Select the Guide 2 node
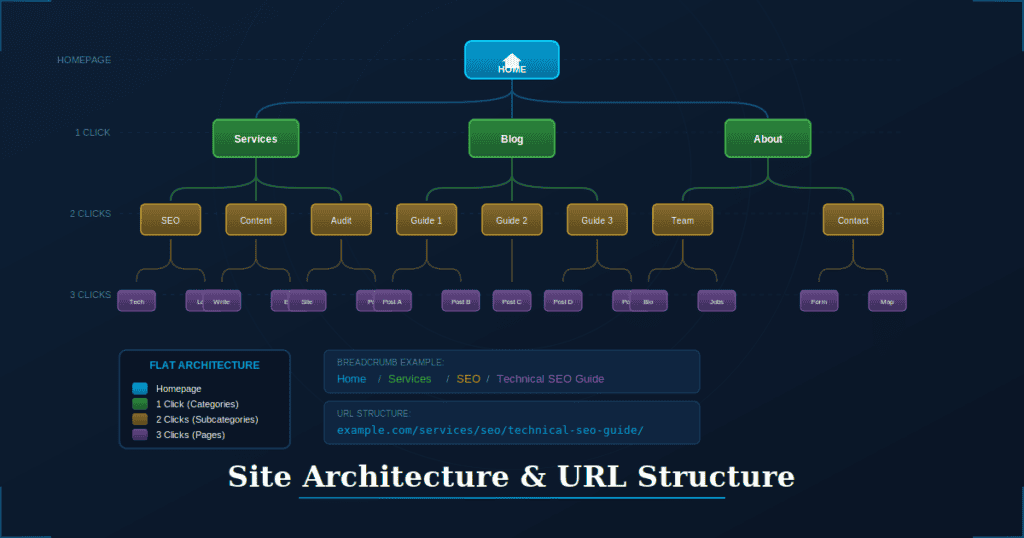1024x538 pixels. pyautogui.click(x=511, y=220)
